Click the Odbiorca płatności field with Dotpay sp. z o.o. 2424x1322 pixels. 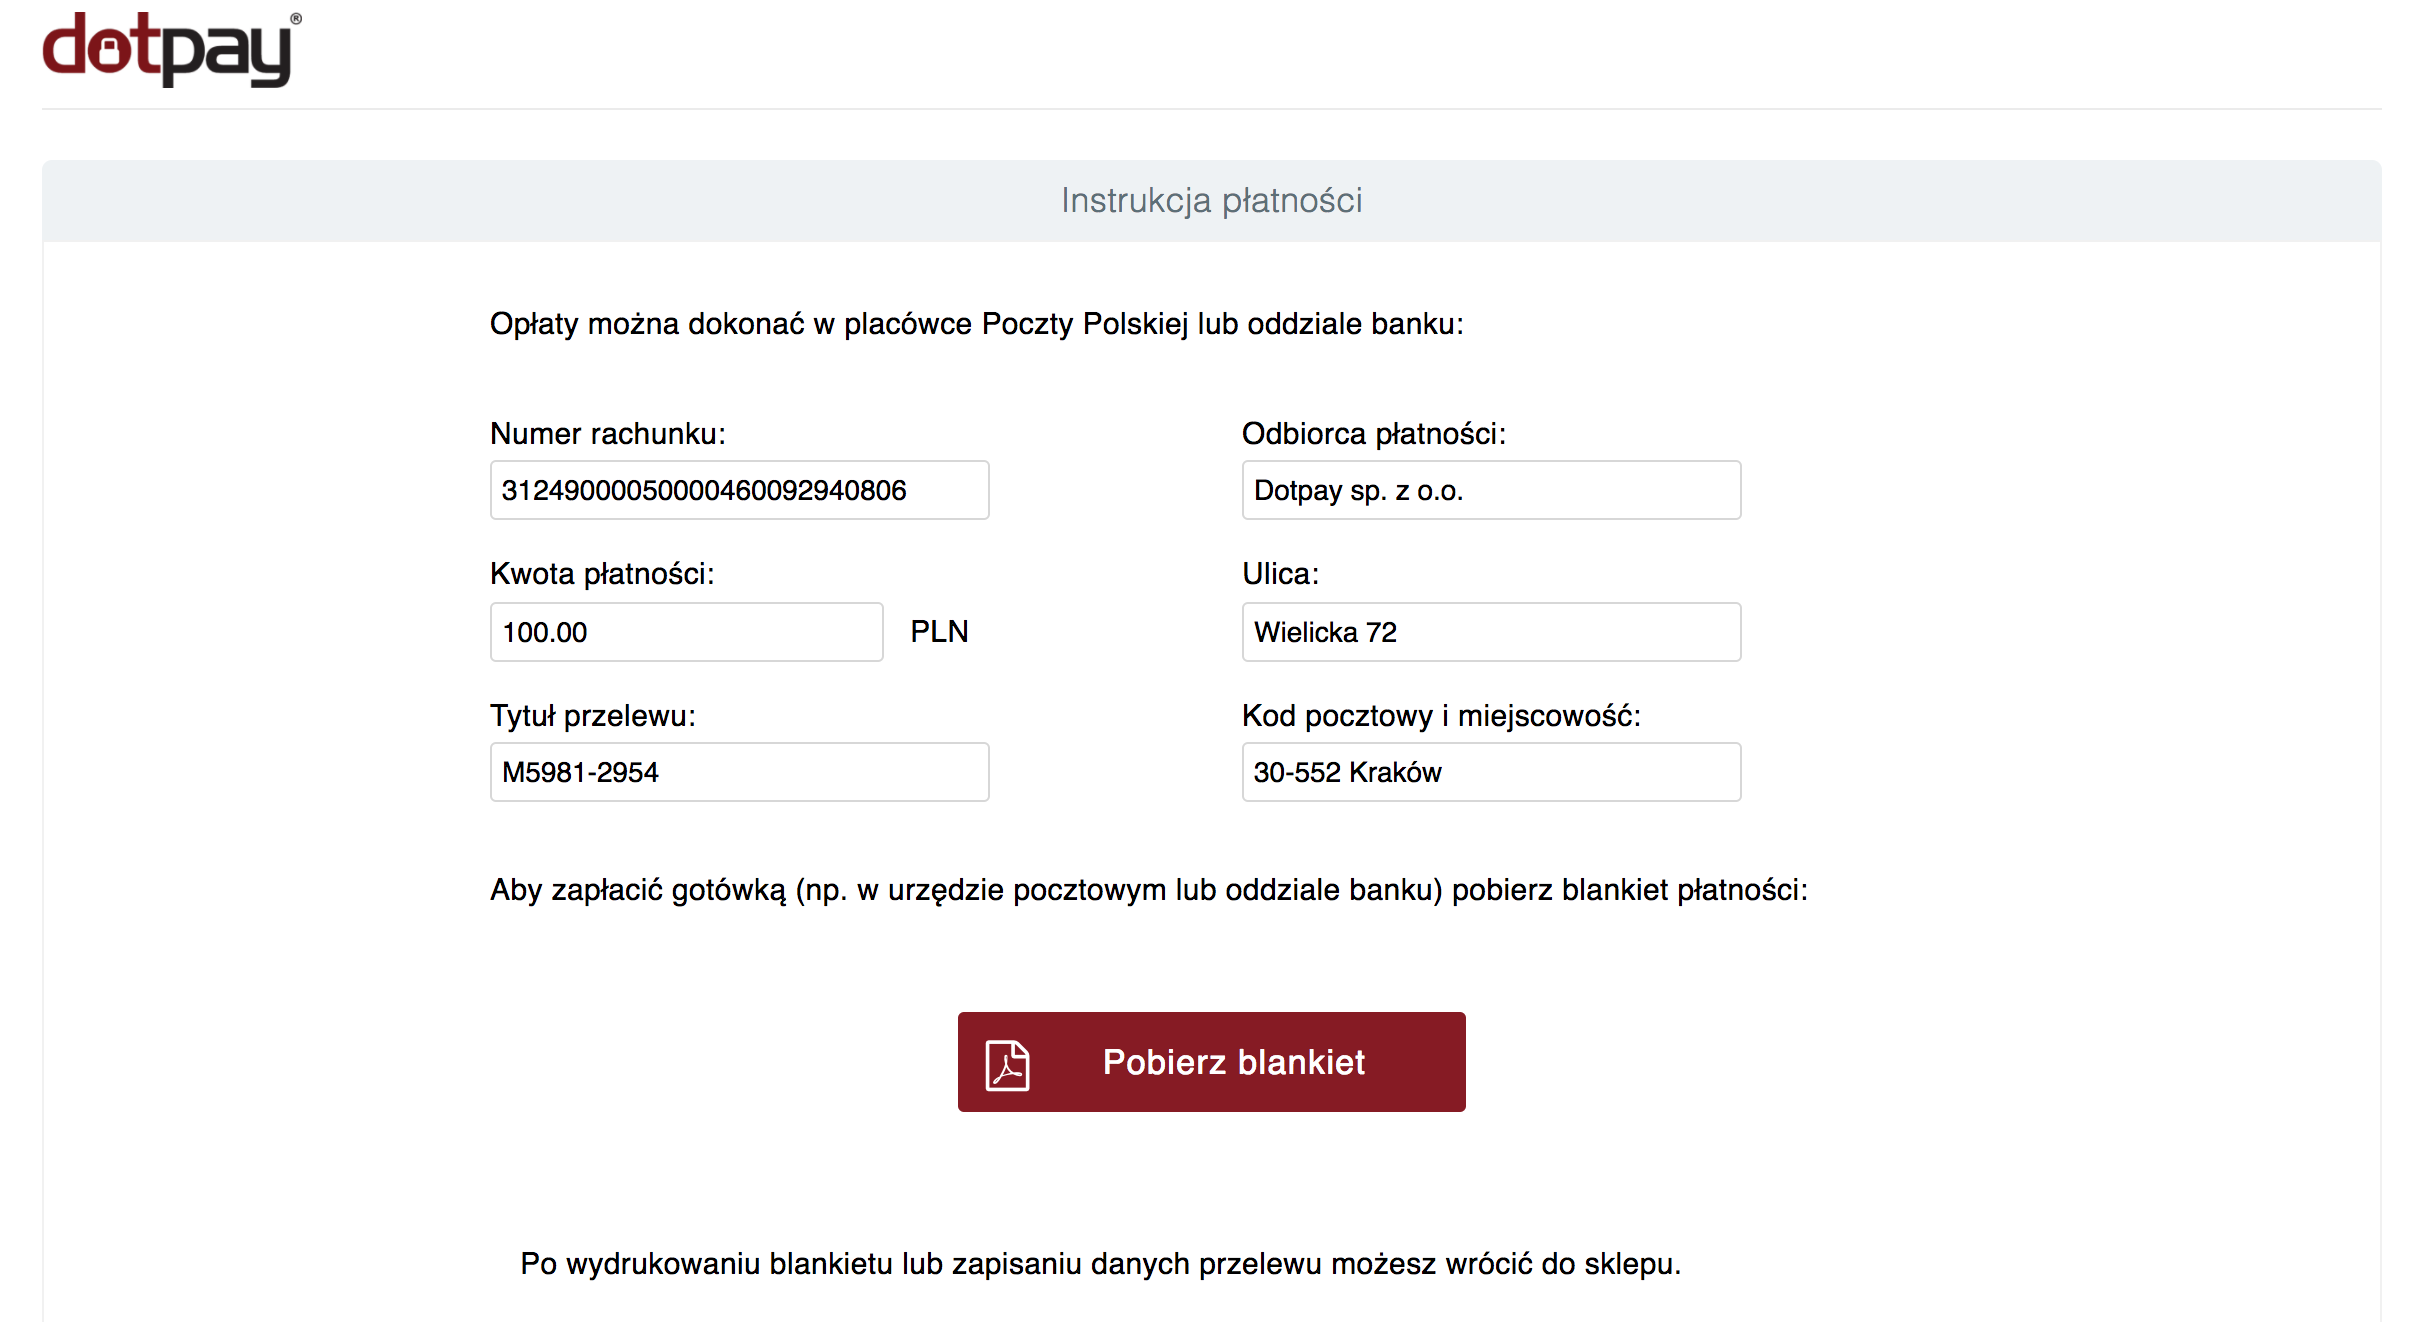tap(1490, 490)
